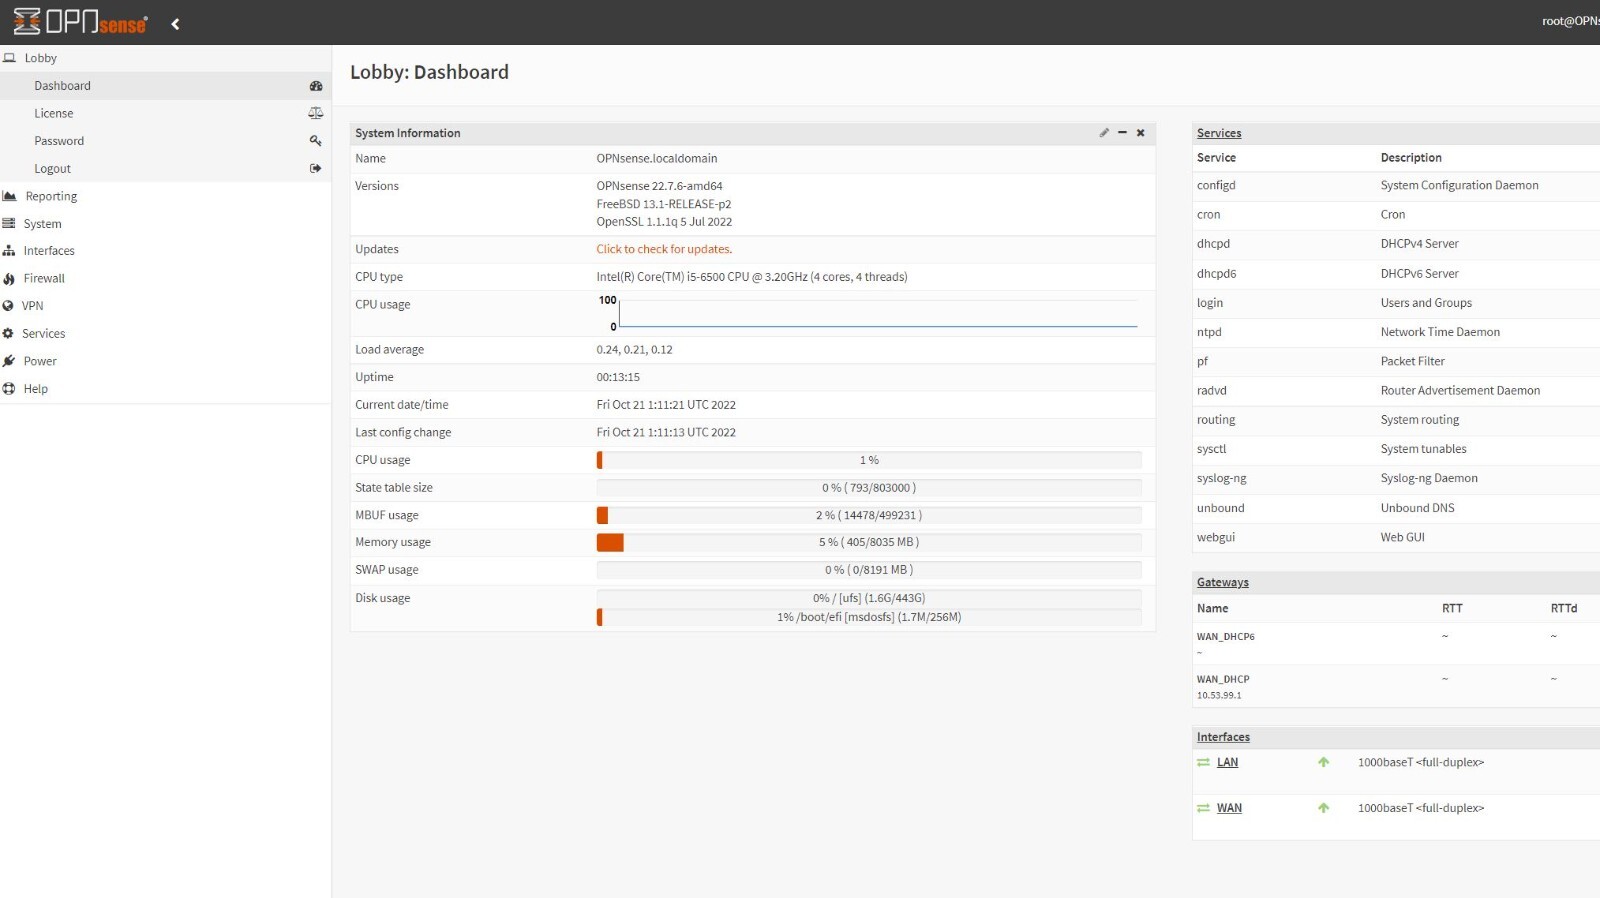Click the CPU usage 1 % progress bar
This screenshot has width=1600, height=898.
(x=869, y=460)
